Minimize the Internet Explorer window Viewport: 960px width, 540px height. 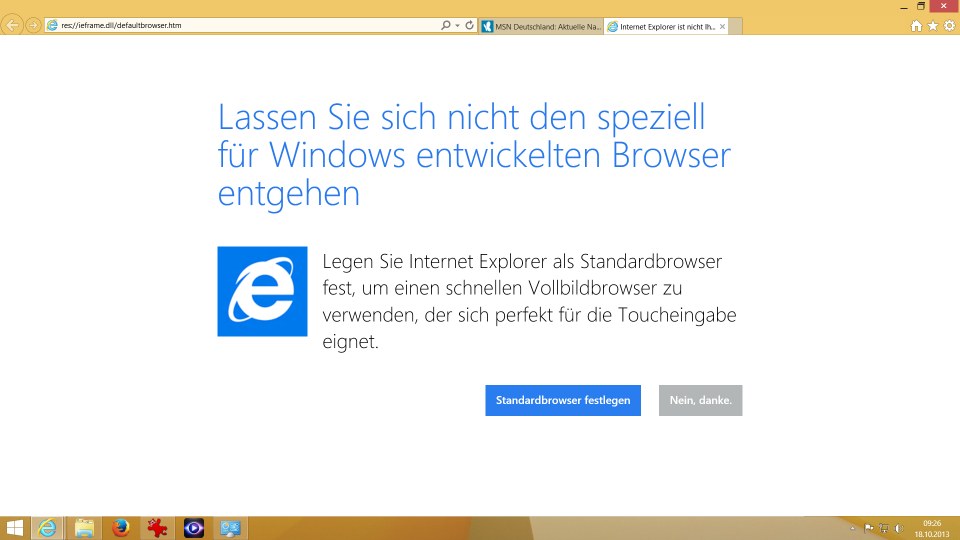click(x=904, y=7)
